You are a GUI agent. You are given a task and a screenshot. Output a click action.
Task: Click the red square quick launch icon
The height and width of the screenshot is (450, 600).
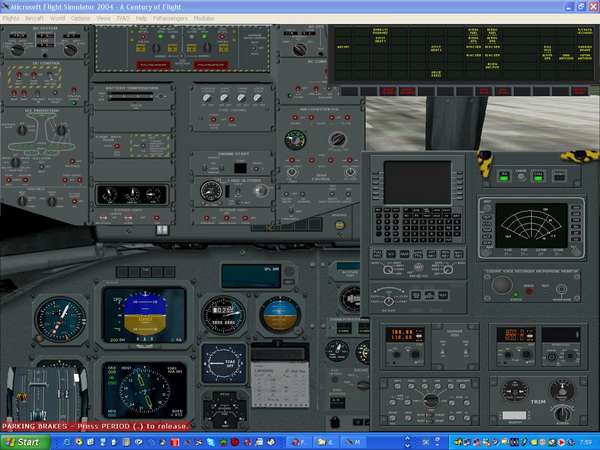[x=175, y=442]
